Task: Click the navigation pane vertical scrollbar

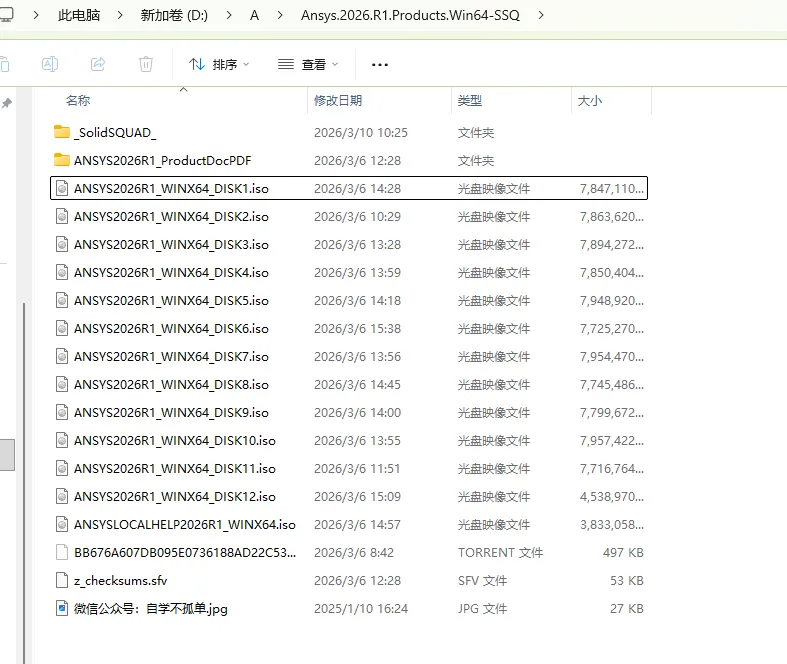Action: [24, 482]
